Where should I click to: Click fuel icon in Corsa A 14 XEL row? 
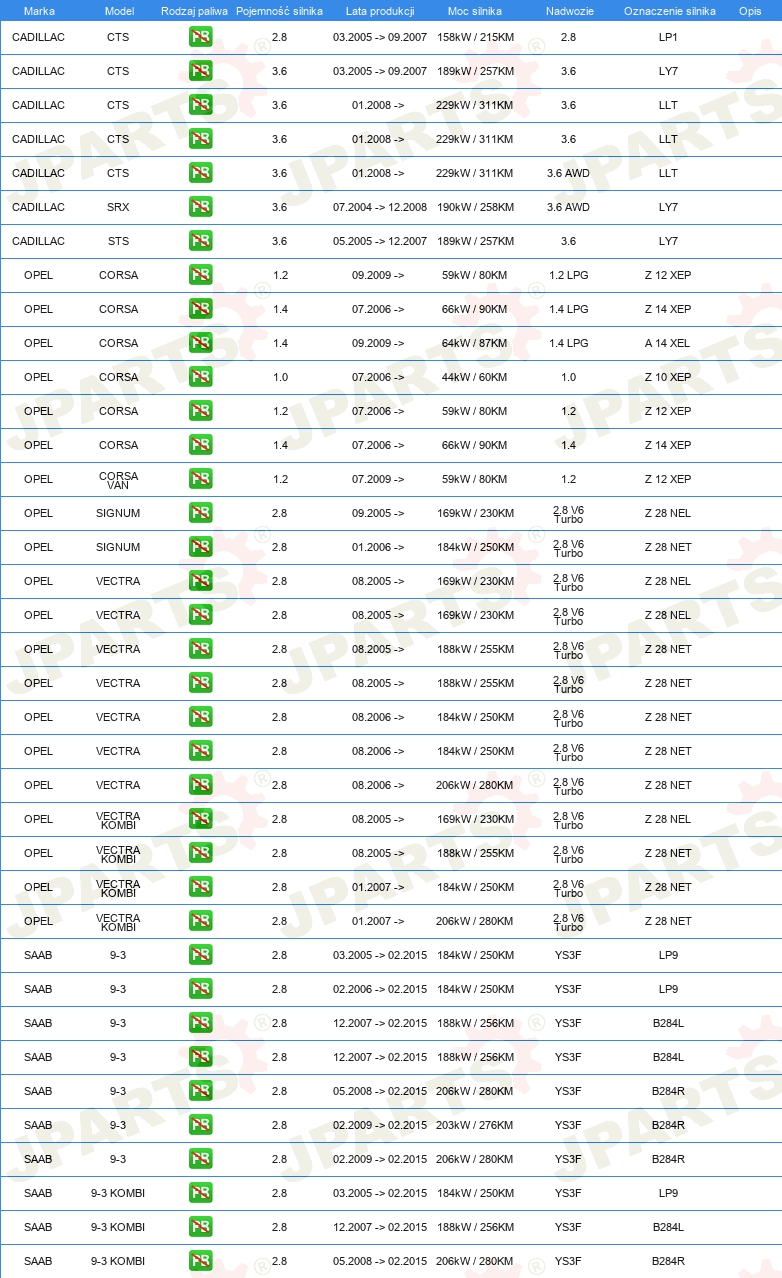point(200,343)
